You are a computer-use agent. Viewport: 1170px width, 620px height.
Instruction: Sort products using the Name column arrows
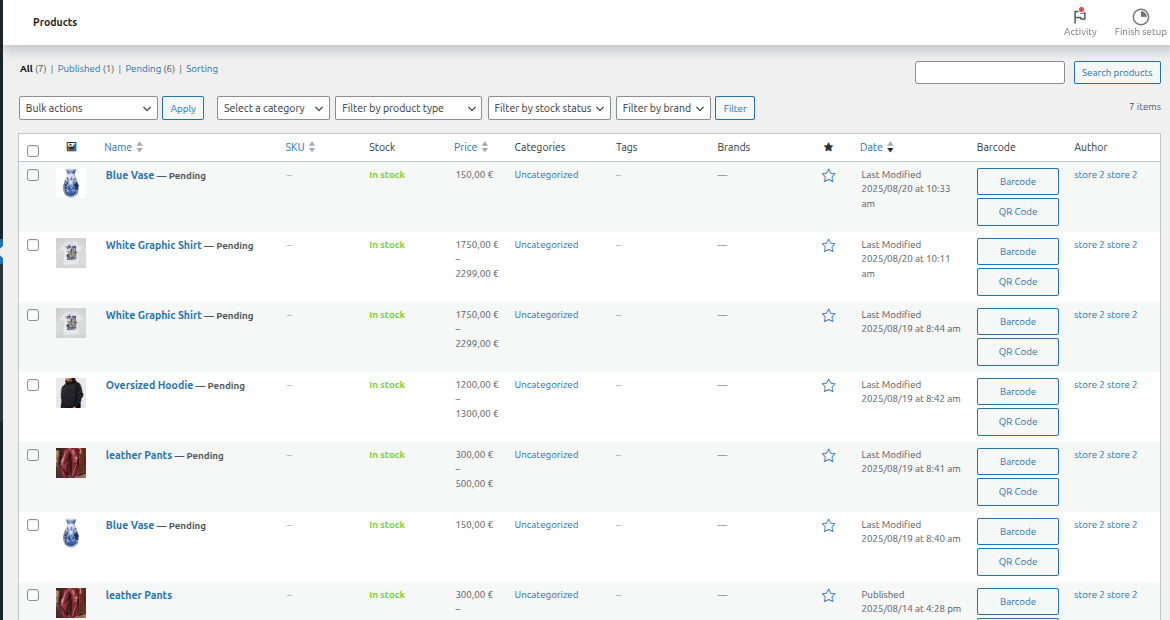coord(142,146)
